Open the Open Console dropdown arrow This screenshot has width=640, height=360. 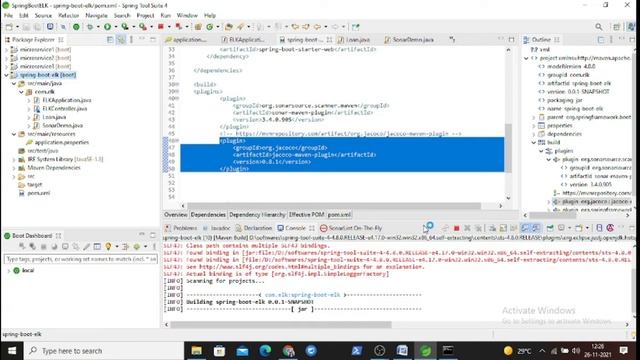pyautogui.click(x=587, y=228)
